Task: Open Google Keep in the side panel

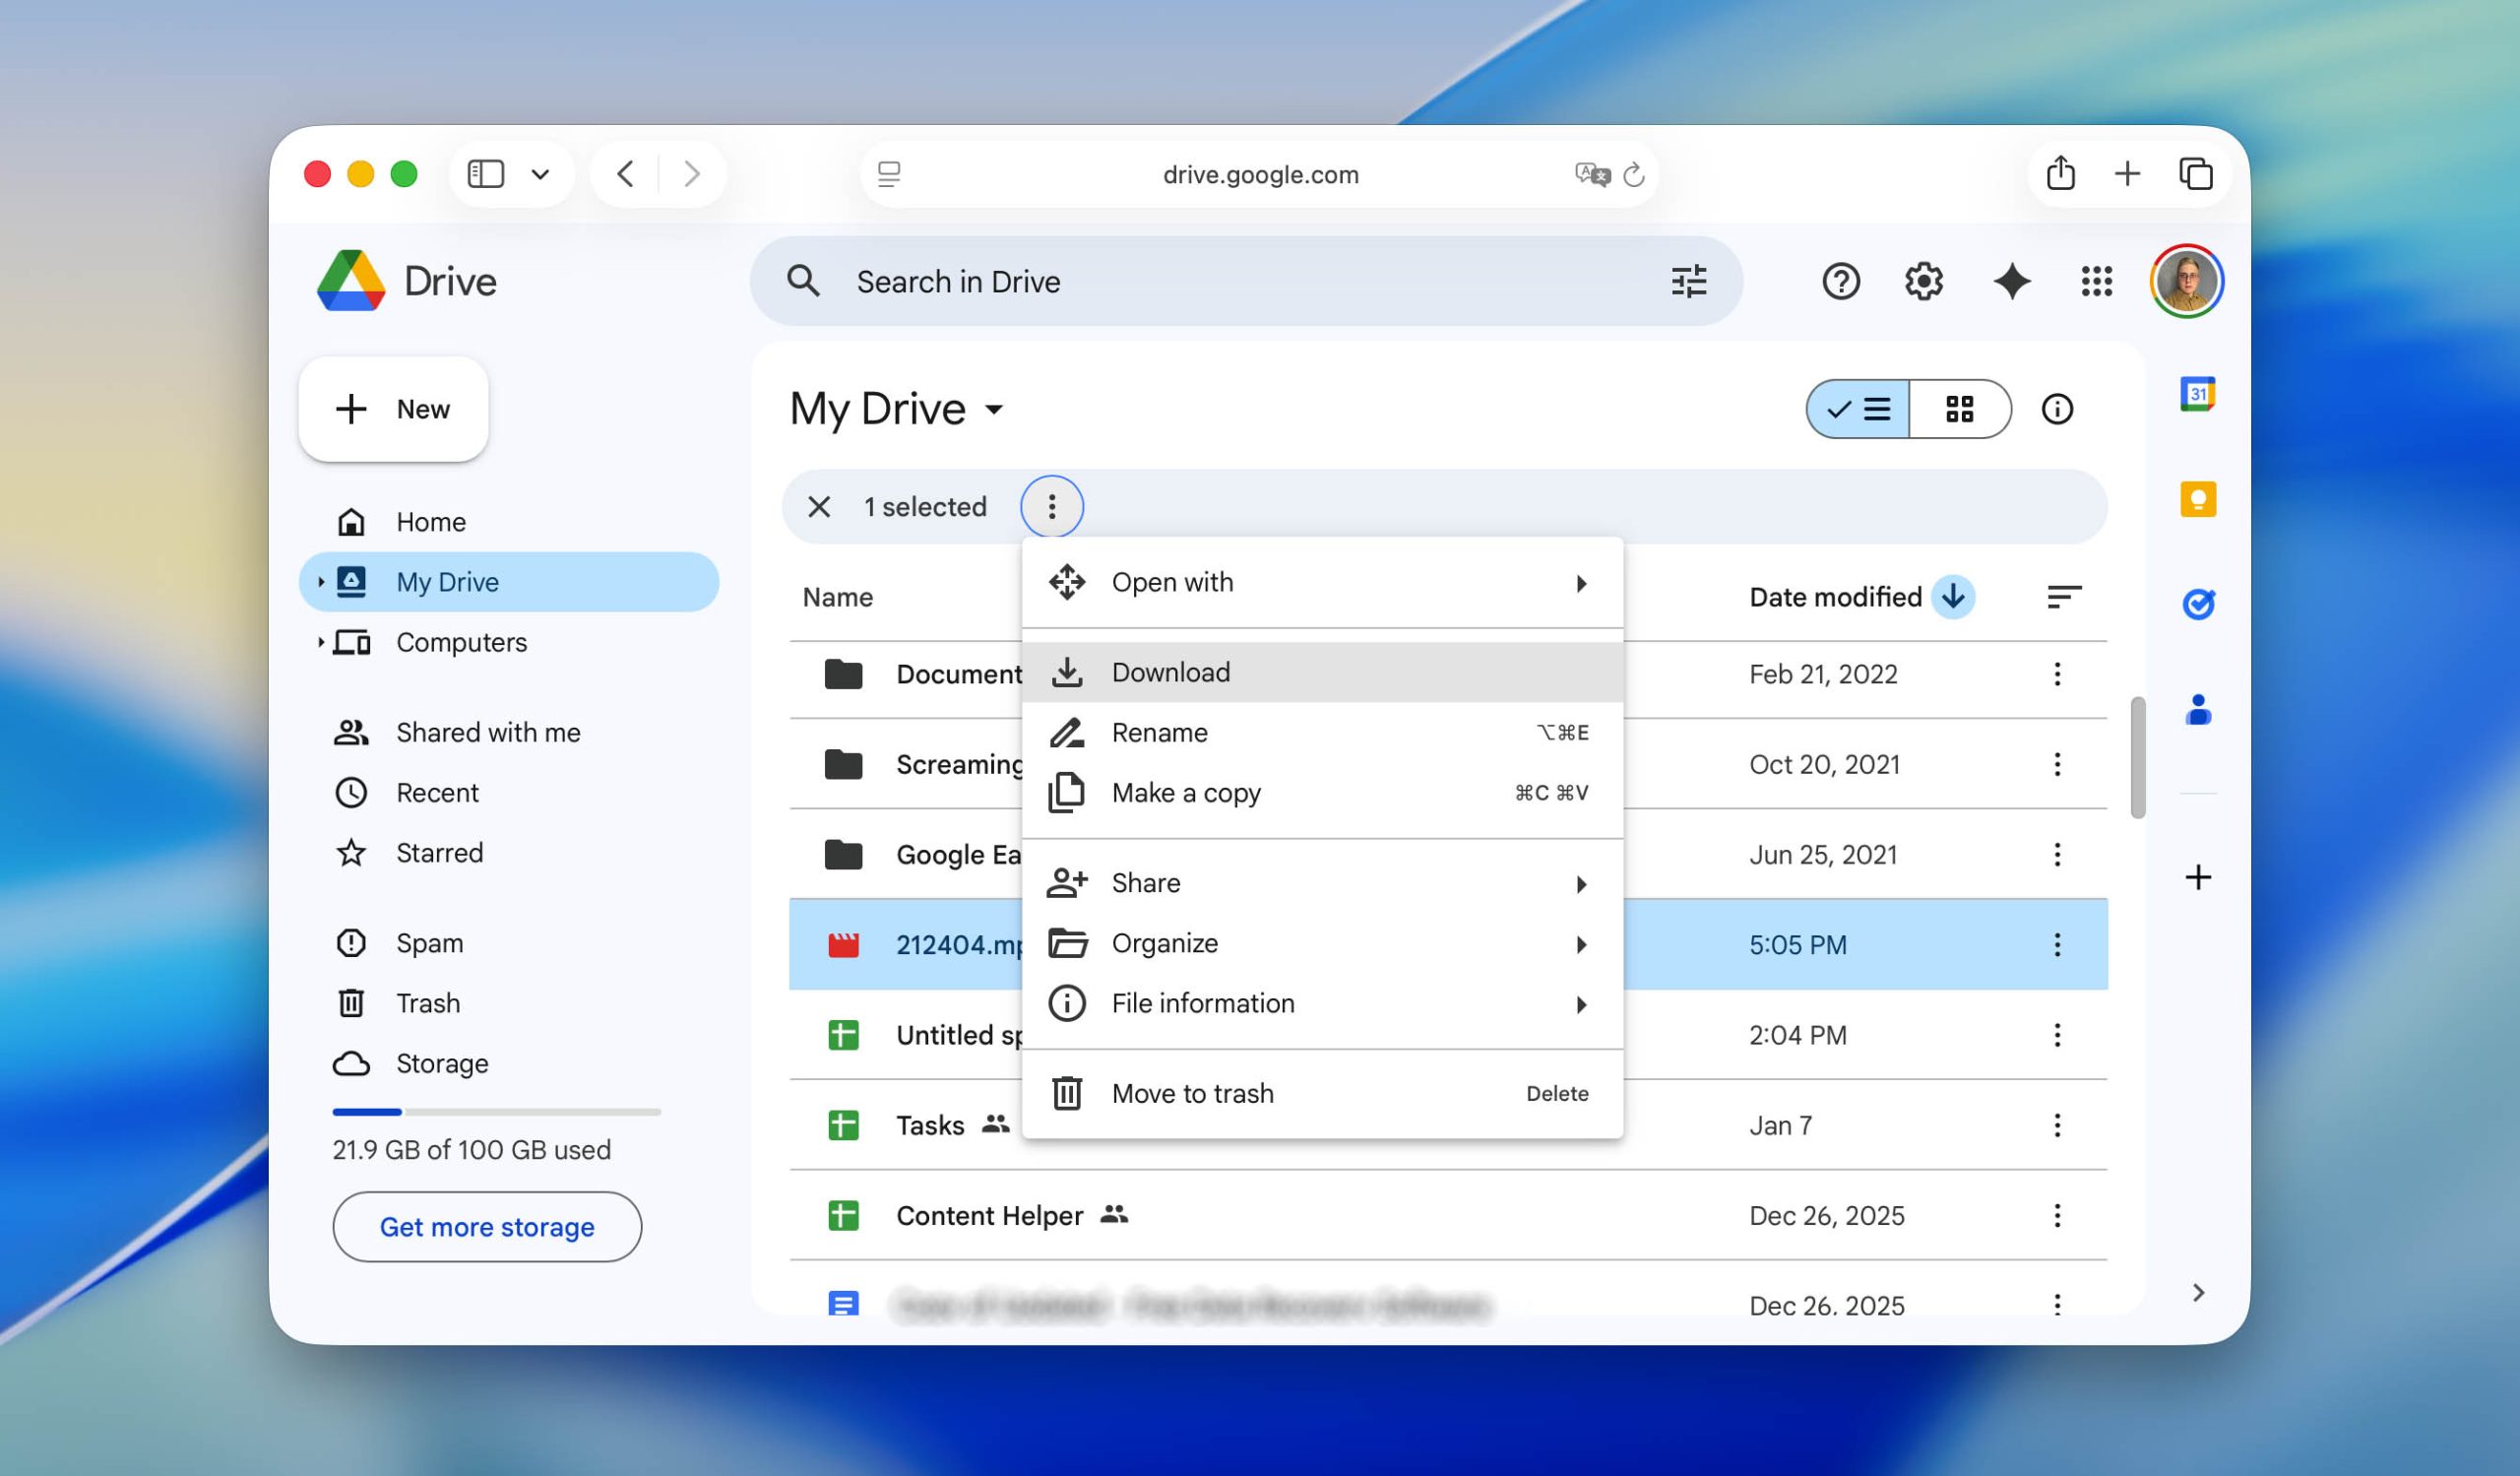Action: click(2196, 500)
